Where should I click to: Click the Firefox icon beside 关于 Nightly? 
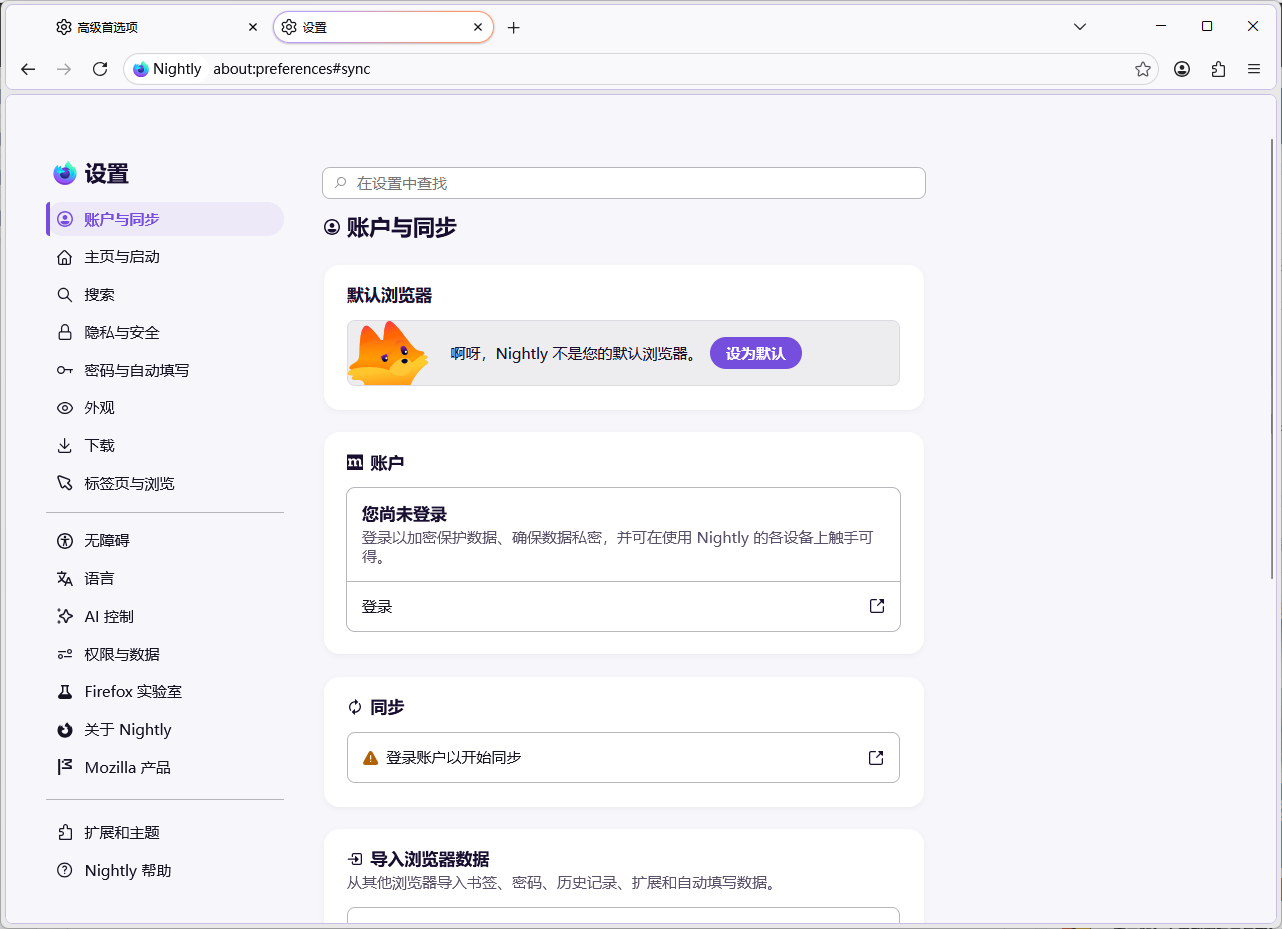(x=65, y=730)
